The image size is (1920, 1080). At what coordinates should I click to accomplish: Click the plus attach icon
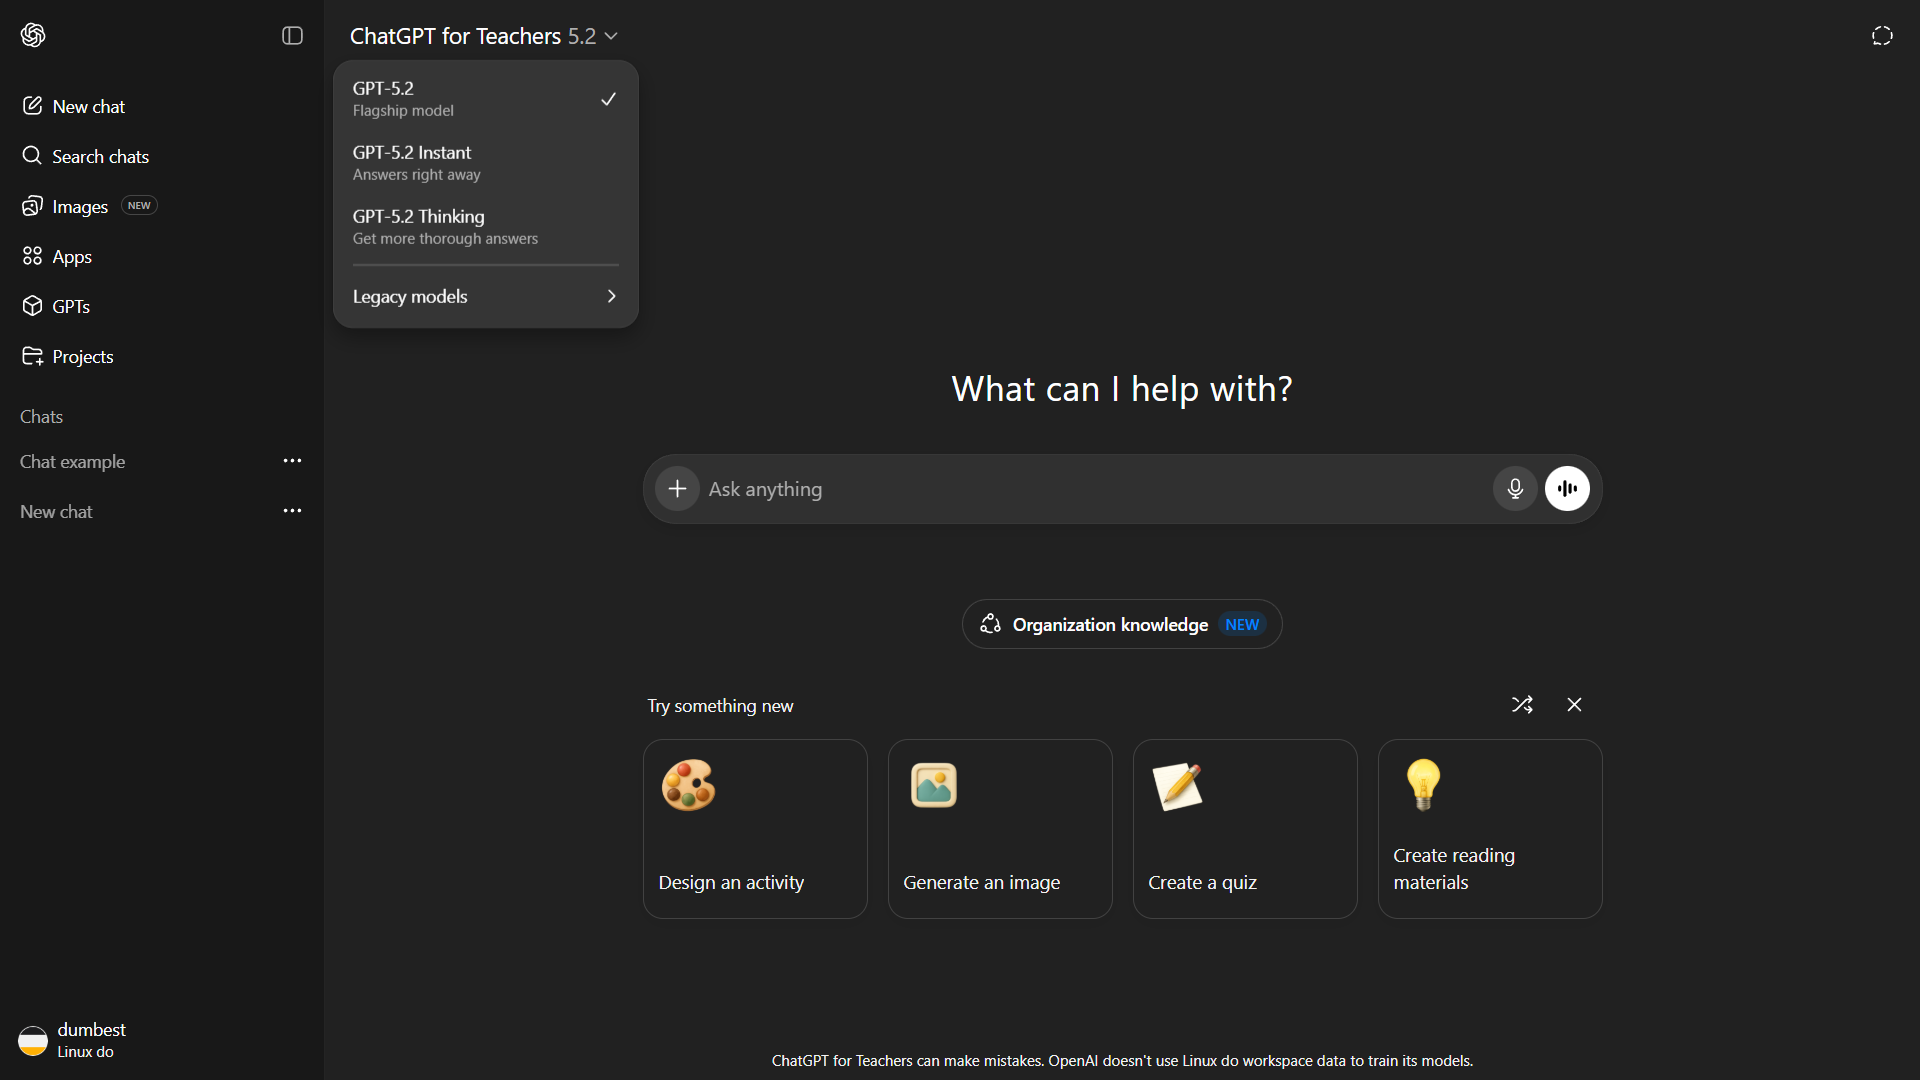[x=677, y=489]
